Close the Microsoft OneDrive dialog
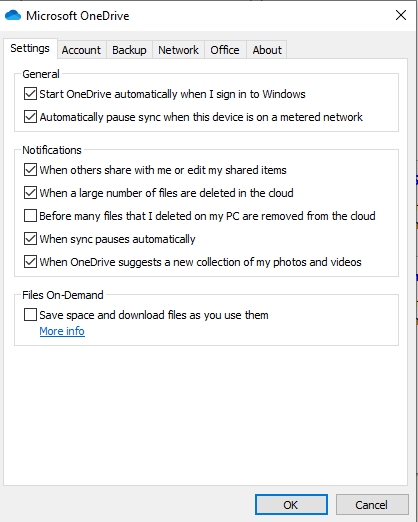 (401, 15)
